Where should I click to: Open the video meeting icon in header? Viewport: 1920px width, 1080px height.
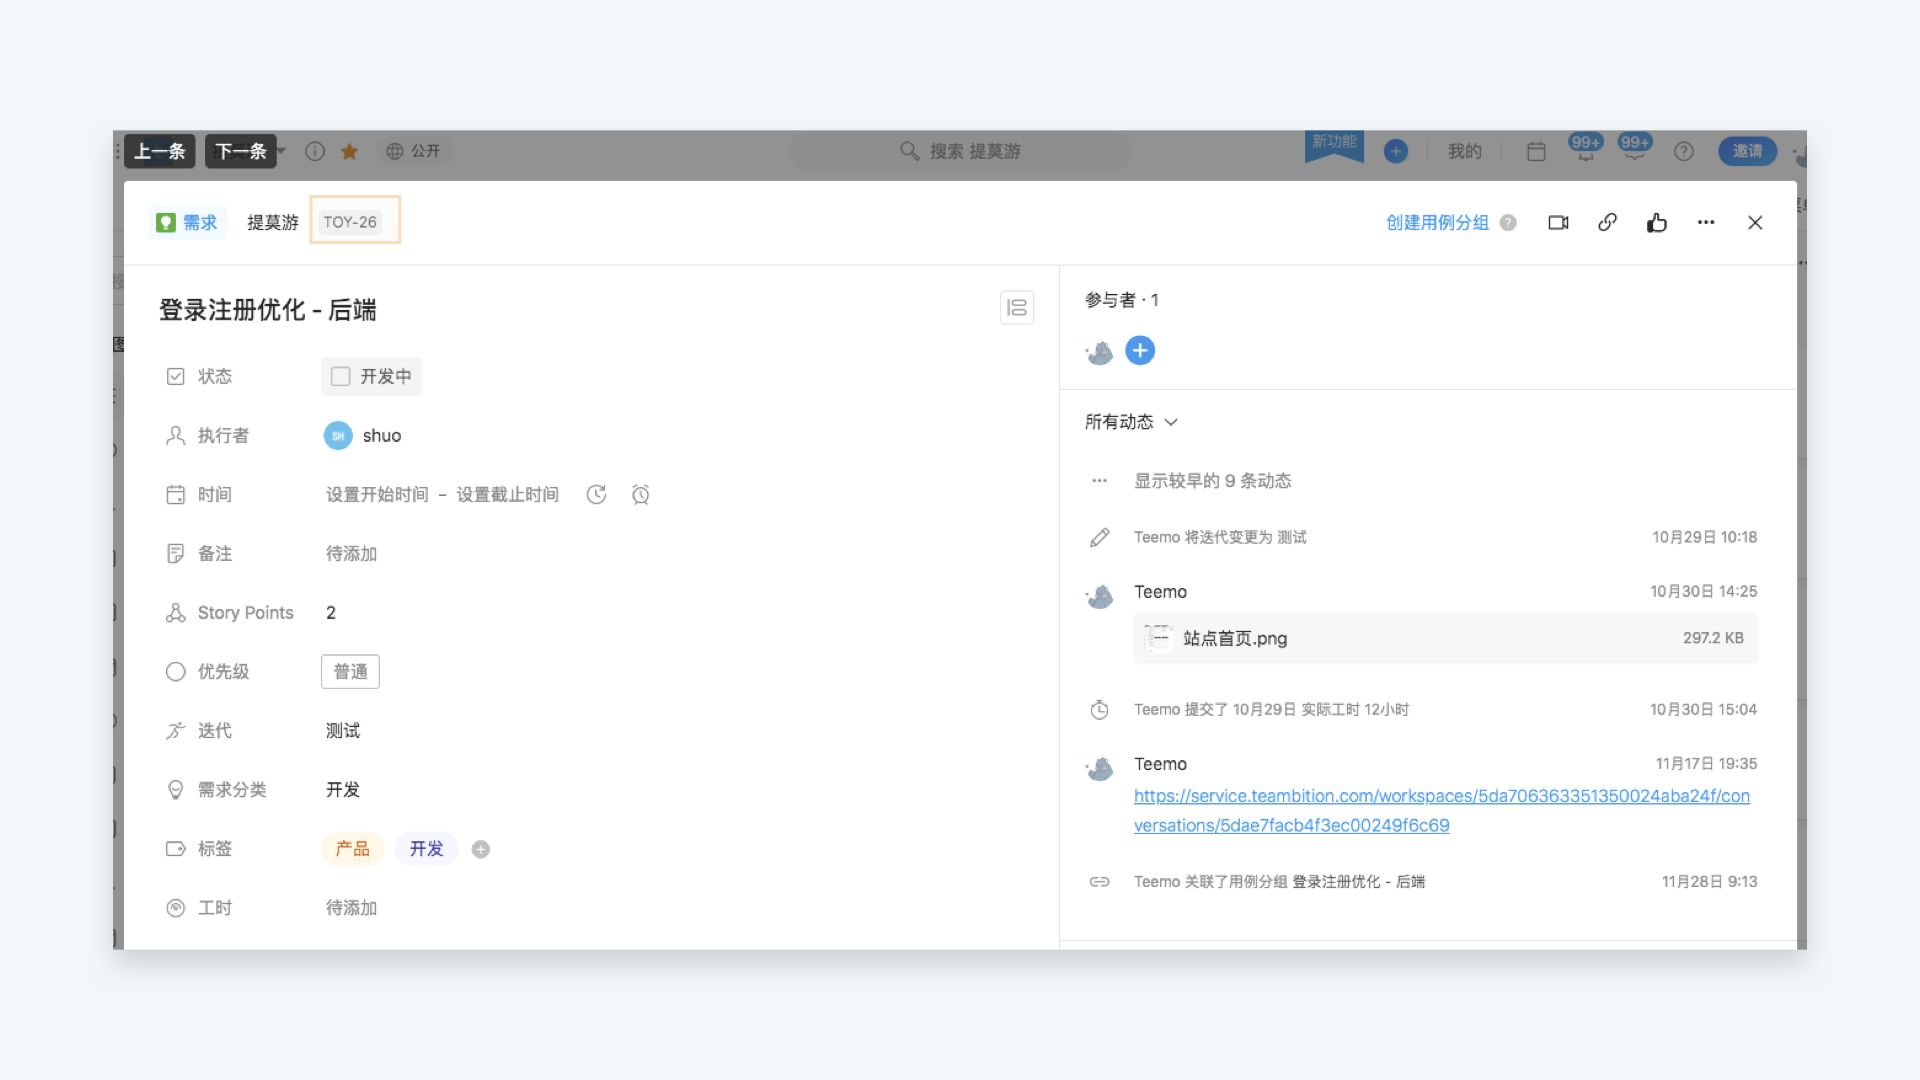tap(1558, 223)
